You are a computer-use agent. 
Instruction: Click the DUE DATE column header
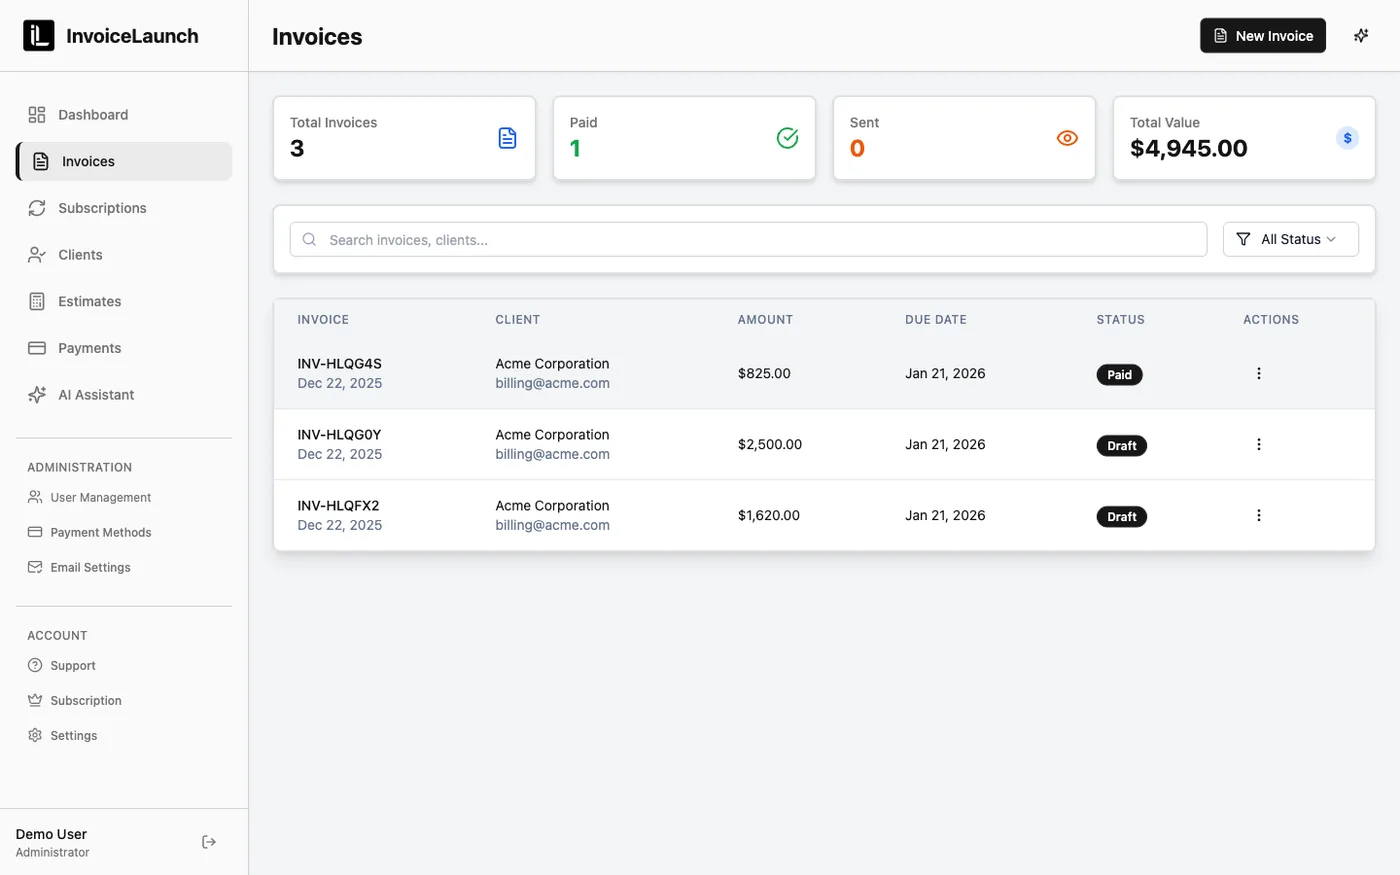[936, 320]
